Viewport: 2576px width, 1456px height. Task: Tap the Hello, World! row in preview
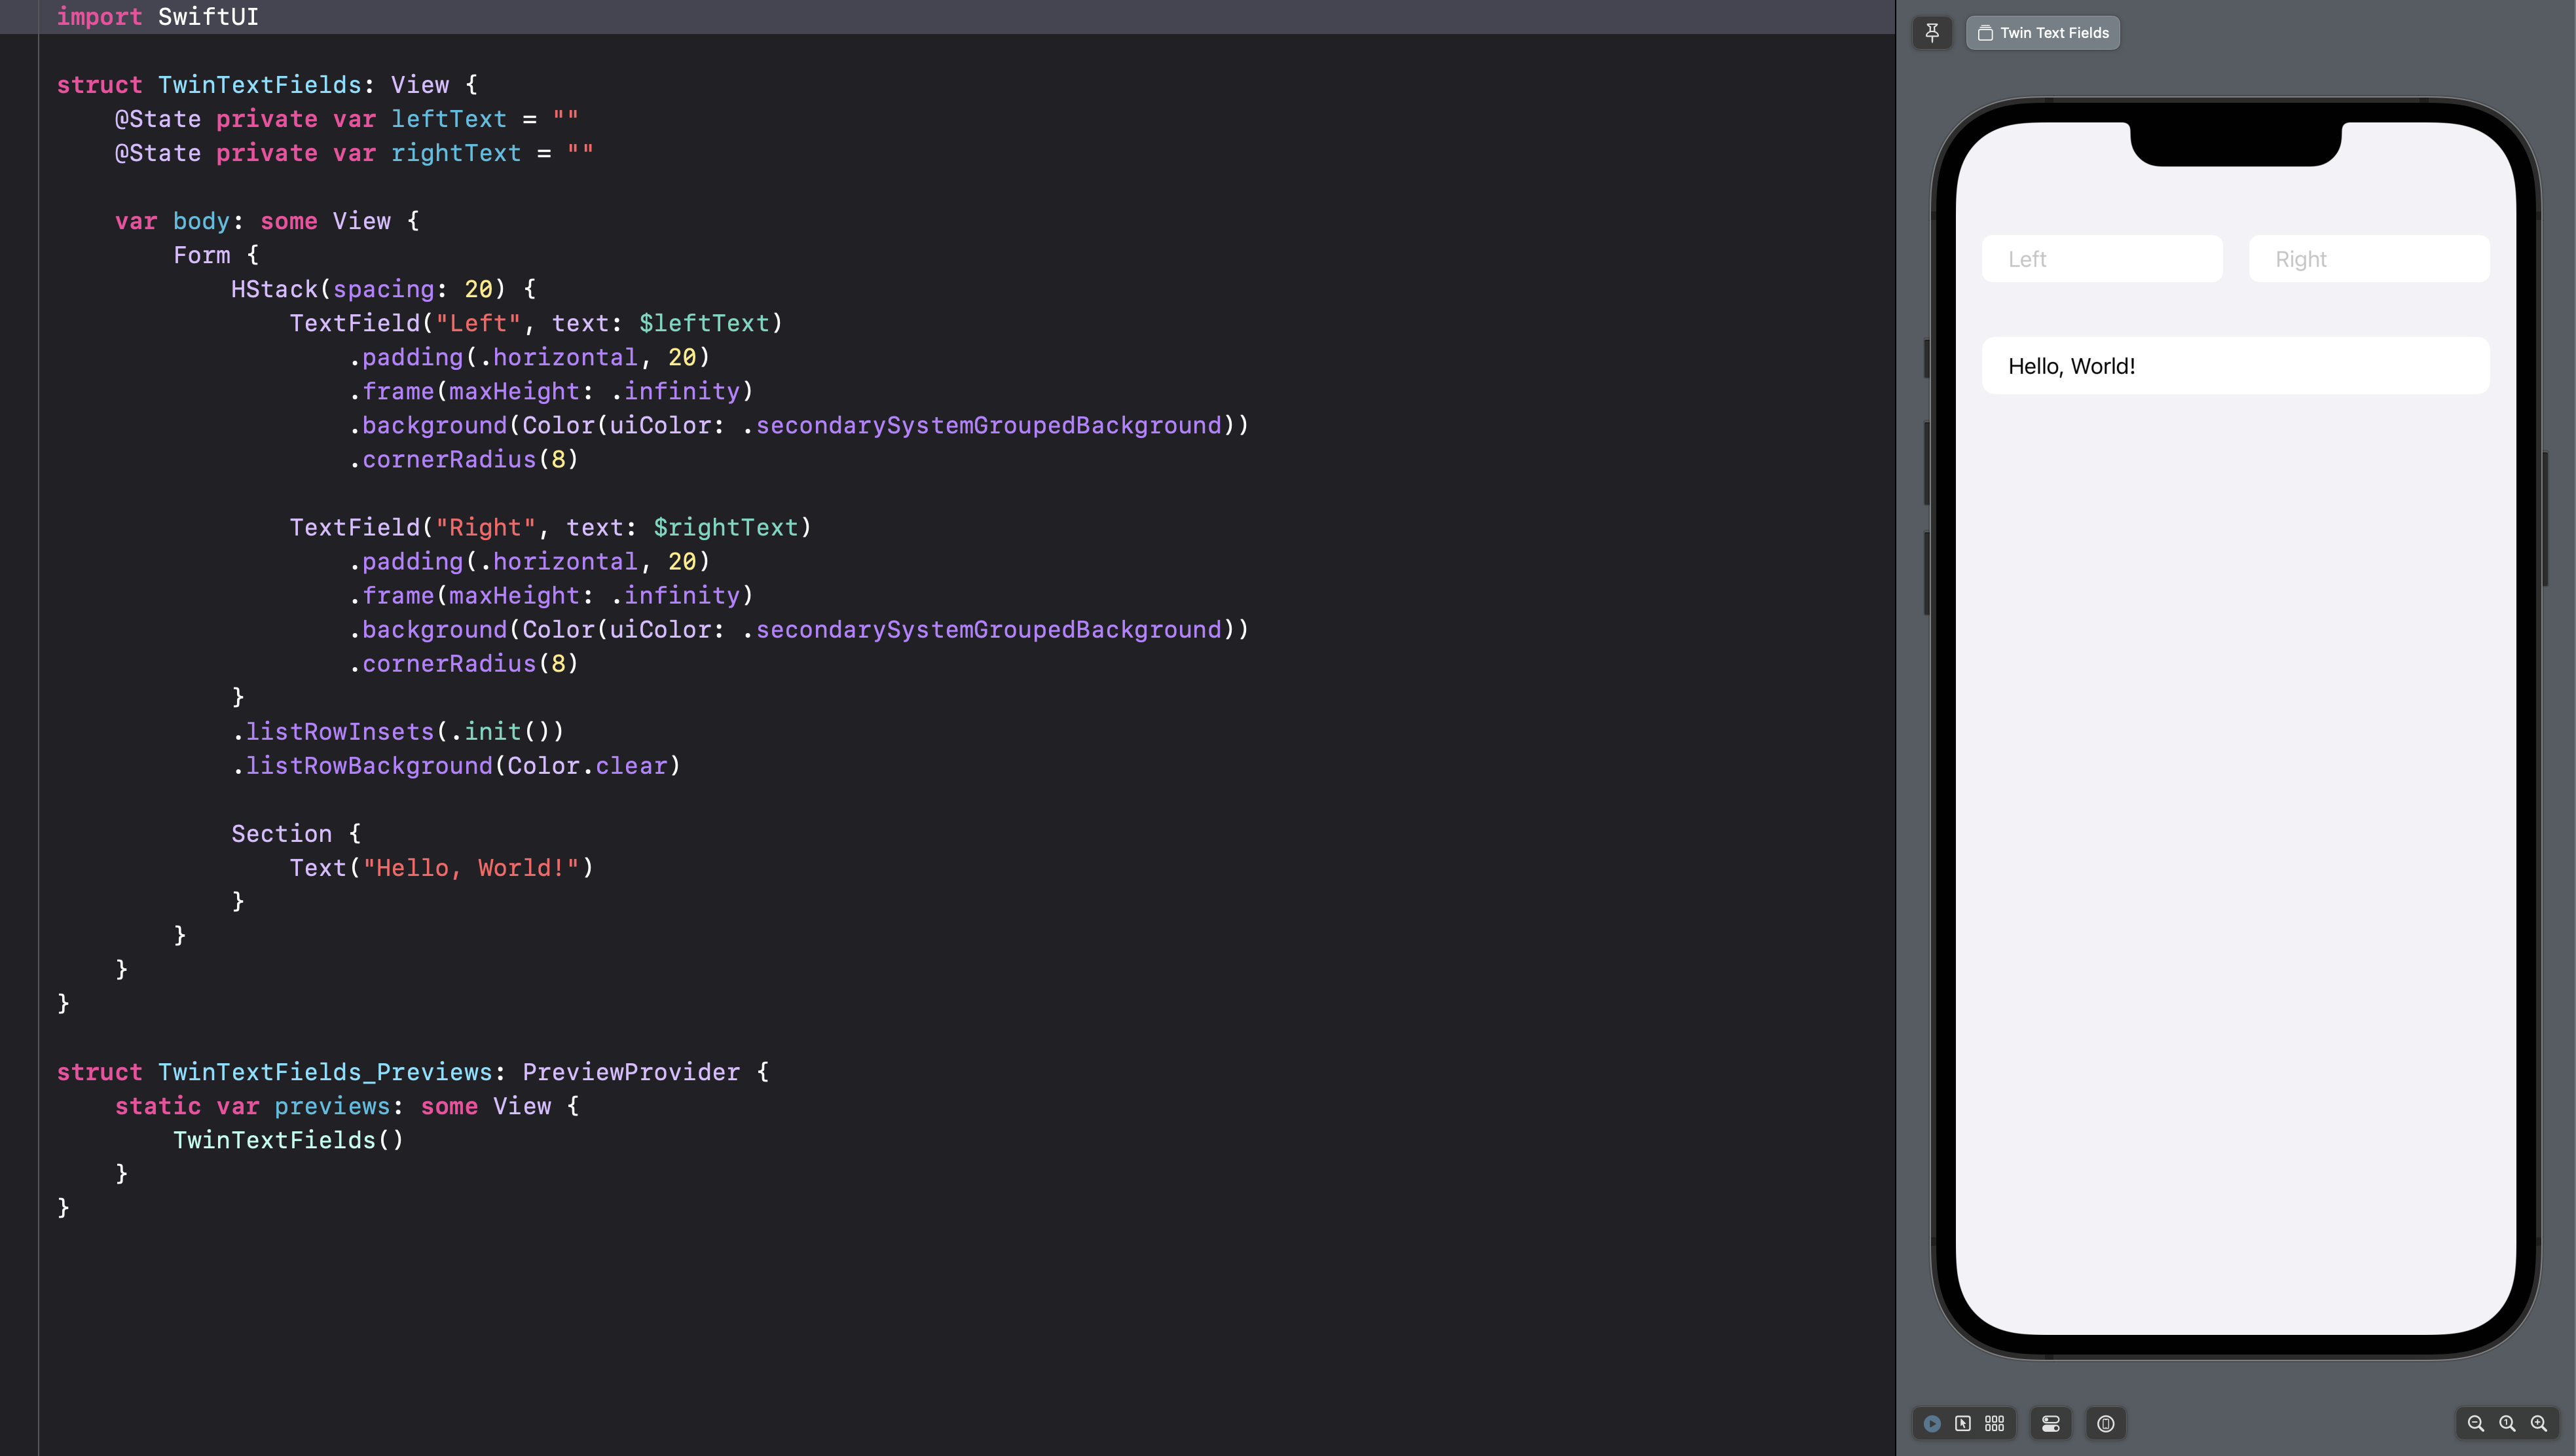point(2235,366)
